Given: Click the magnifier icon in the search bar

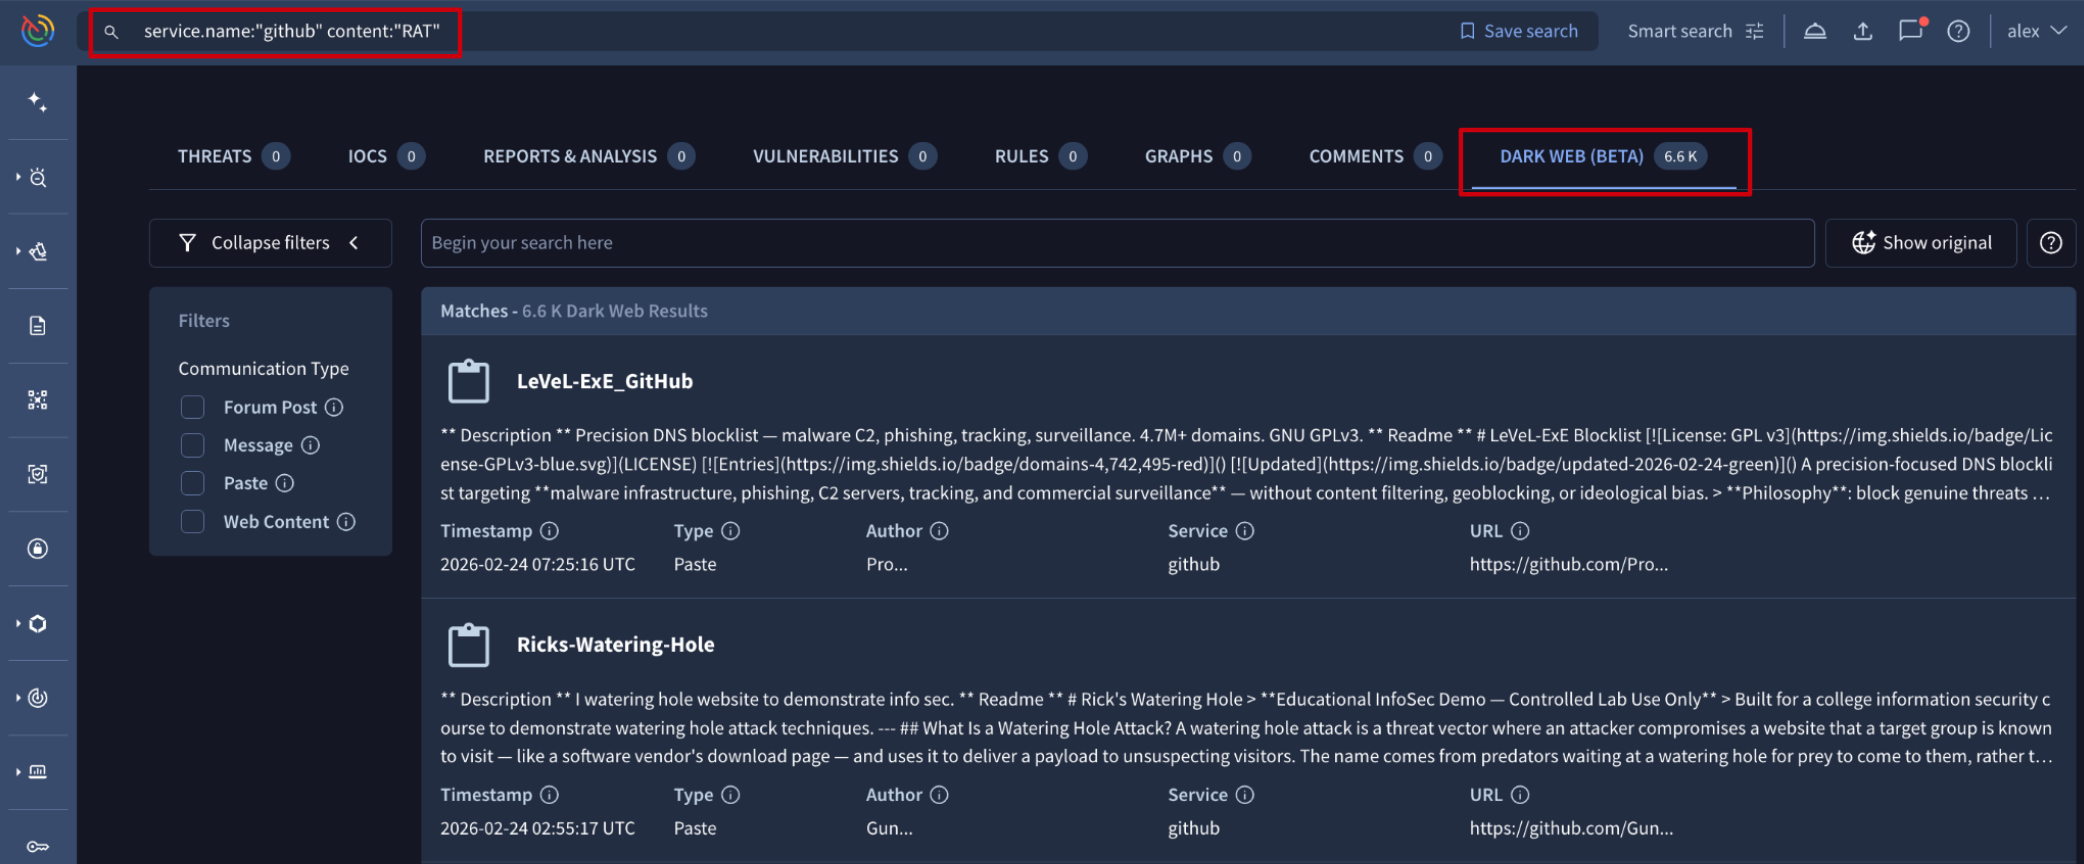Looking at the screenshot, I should pos(111,32).
